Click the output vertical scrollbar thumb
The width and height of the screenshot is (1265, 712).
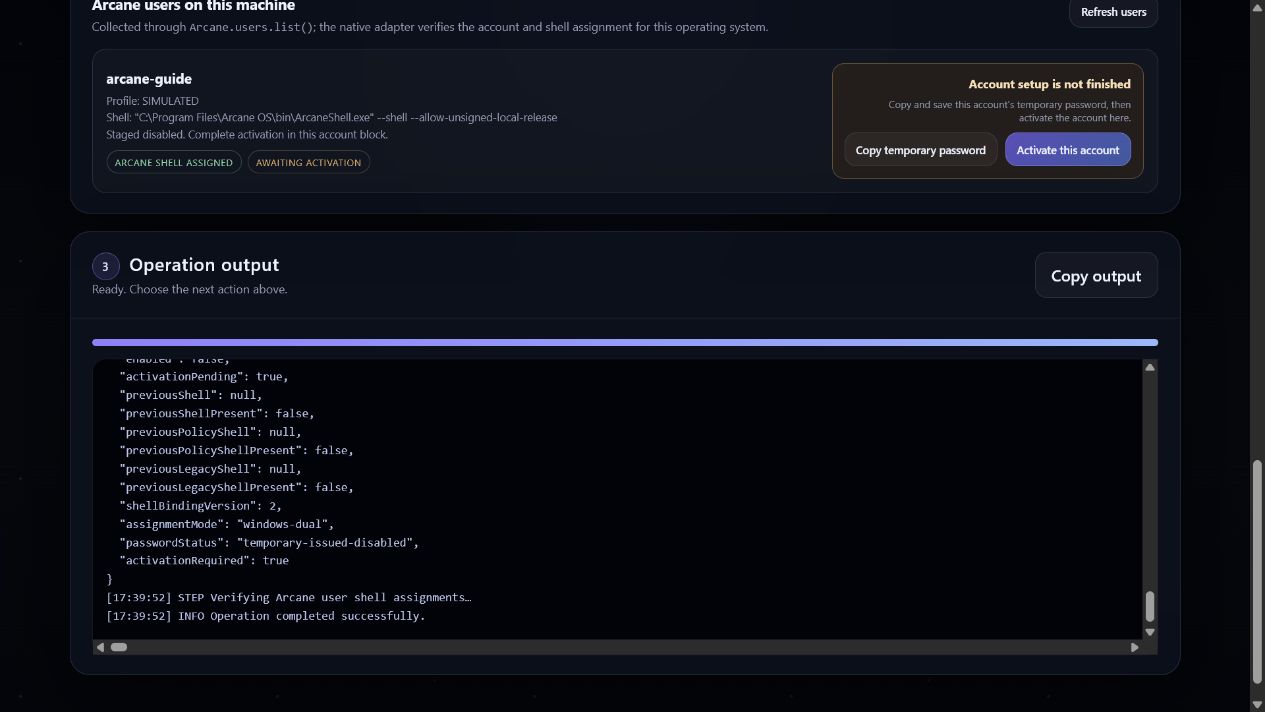[1150, 606]
